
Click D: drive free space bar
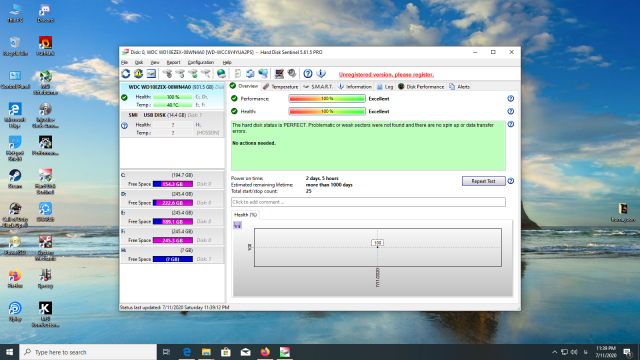(173, 203)
